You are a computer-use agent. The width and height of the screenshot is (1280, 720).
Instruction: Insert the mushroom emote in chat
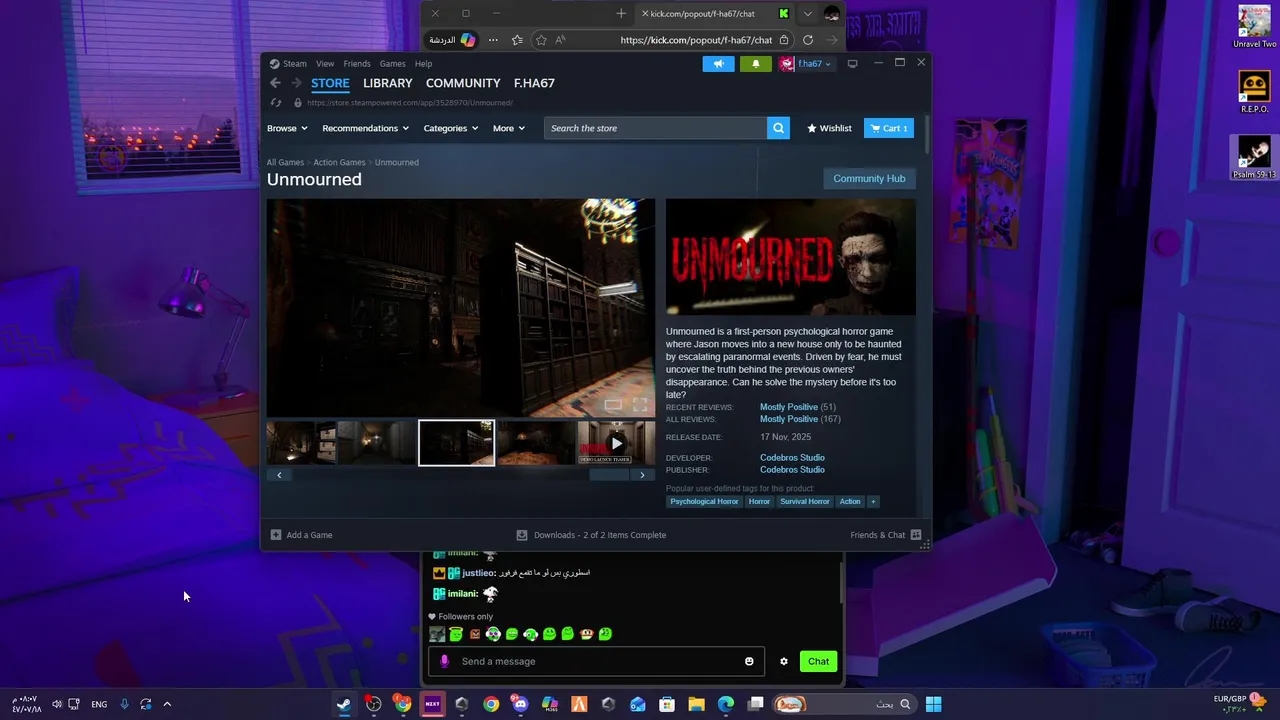587,634
